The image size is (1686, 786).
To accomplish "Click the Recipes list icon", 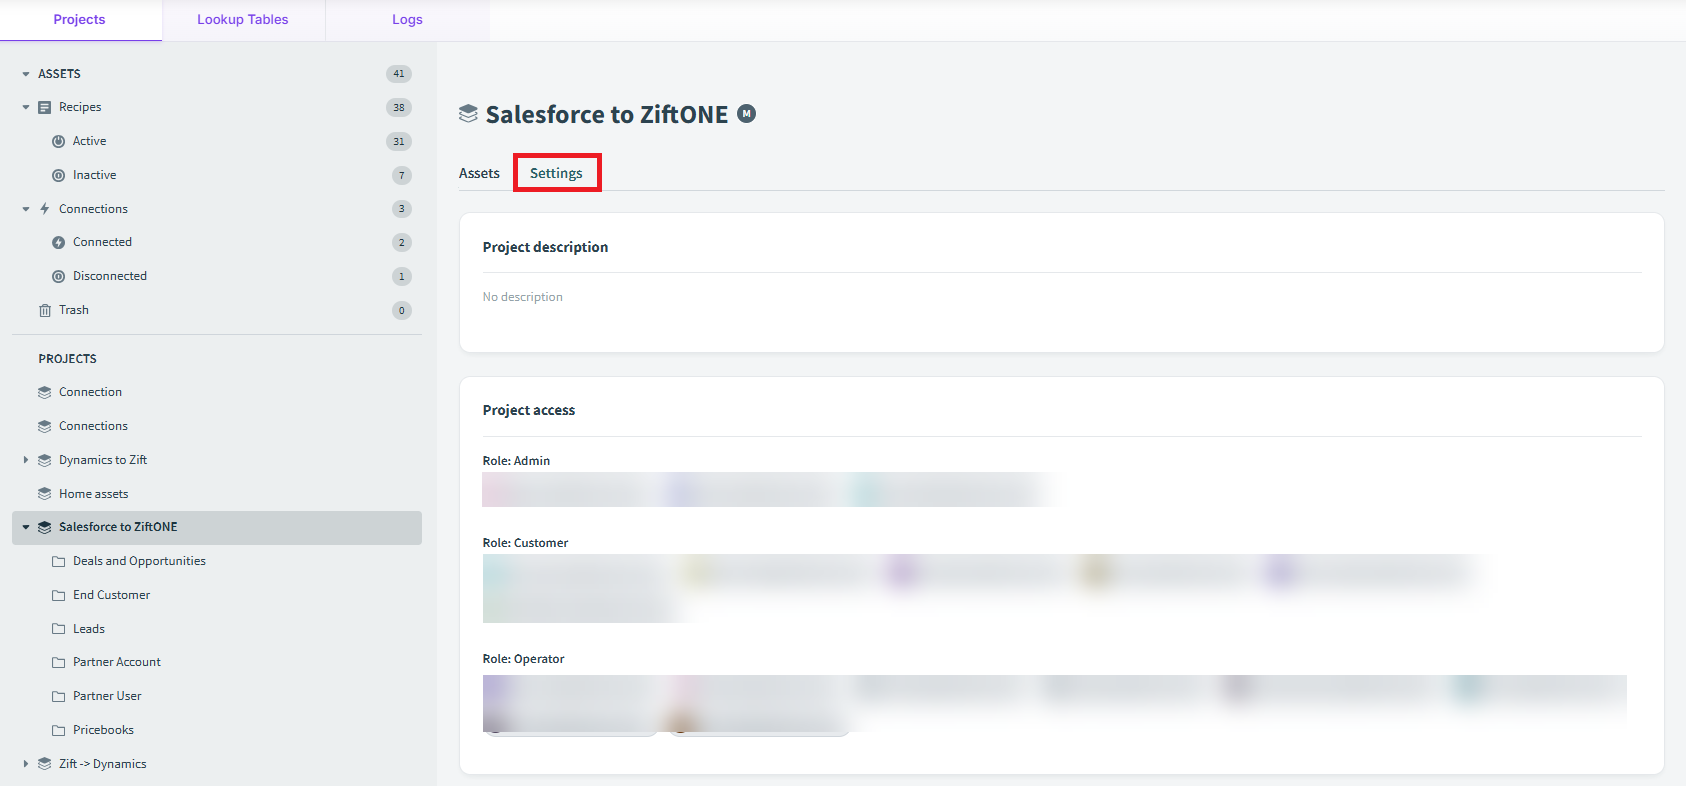I will (x=44, y=107).
